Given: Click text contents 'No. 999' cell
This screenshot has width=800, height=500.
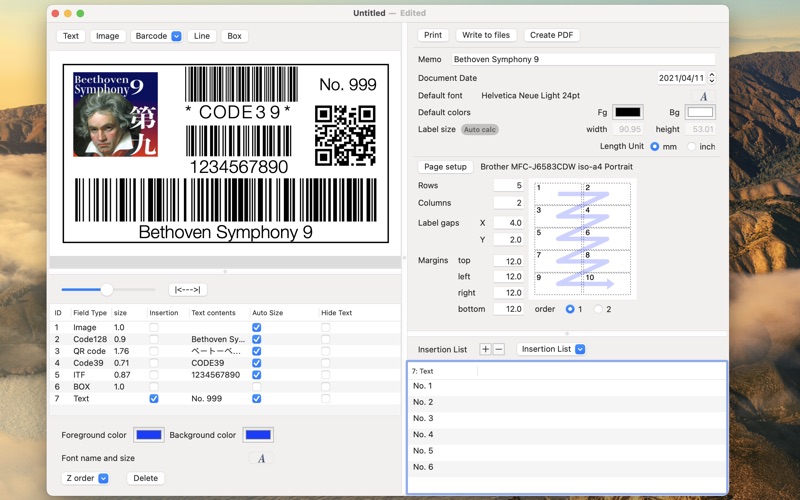Looking at the screenshot, I should pos(207,398).
